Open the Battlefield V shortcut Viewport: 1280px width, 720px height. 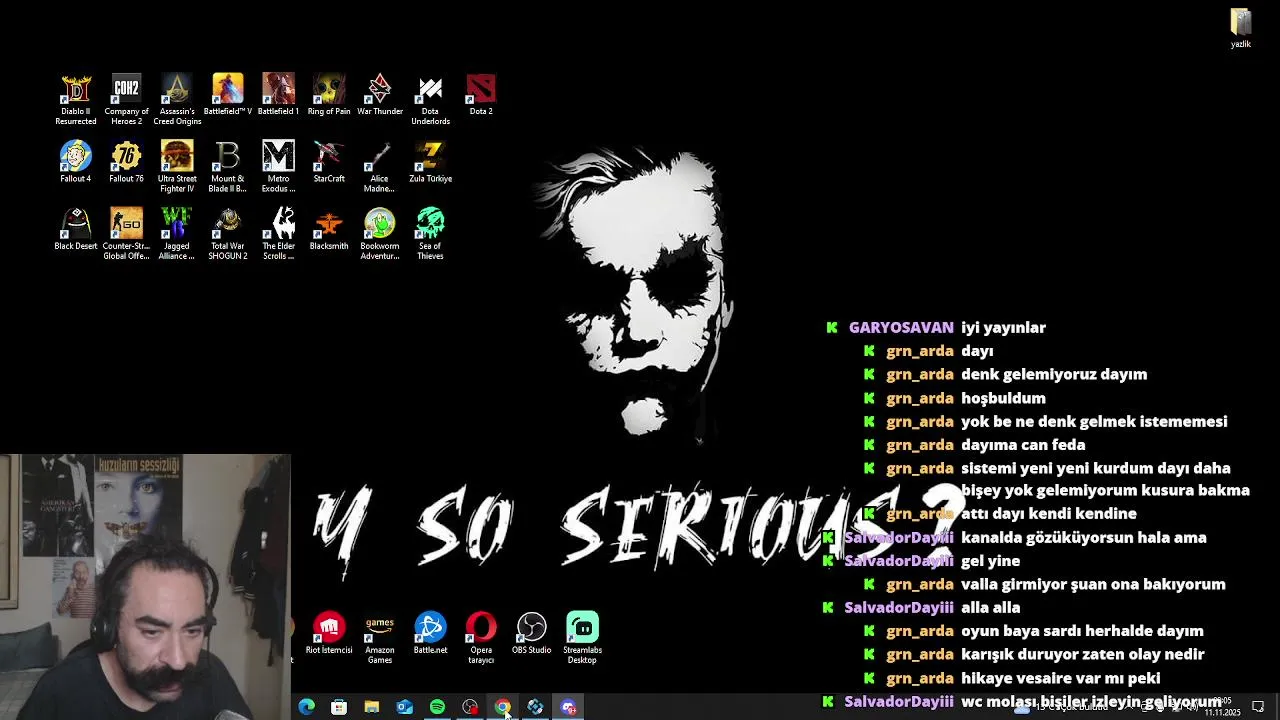227,95
